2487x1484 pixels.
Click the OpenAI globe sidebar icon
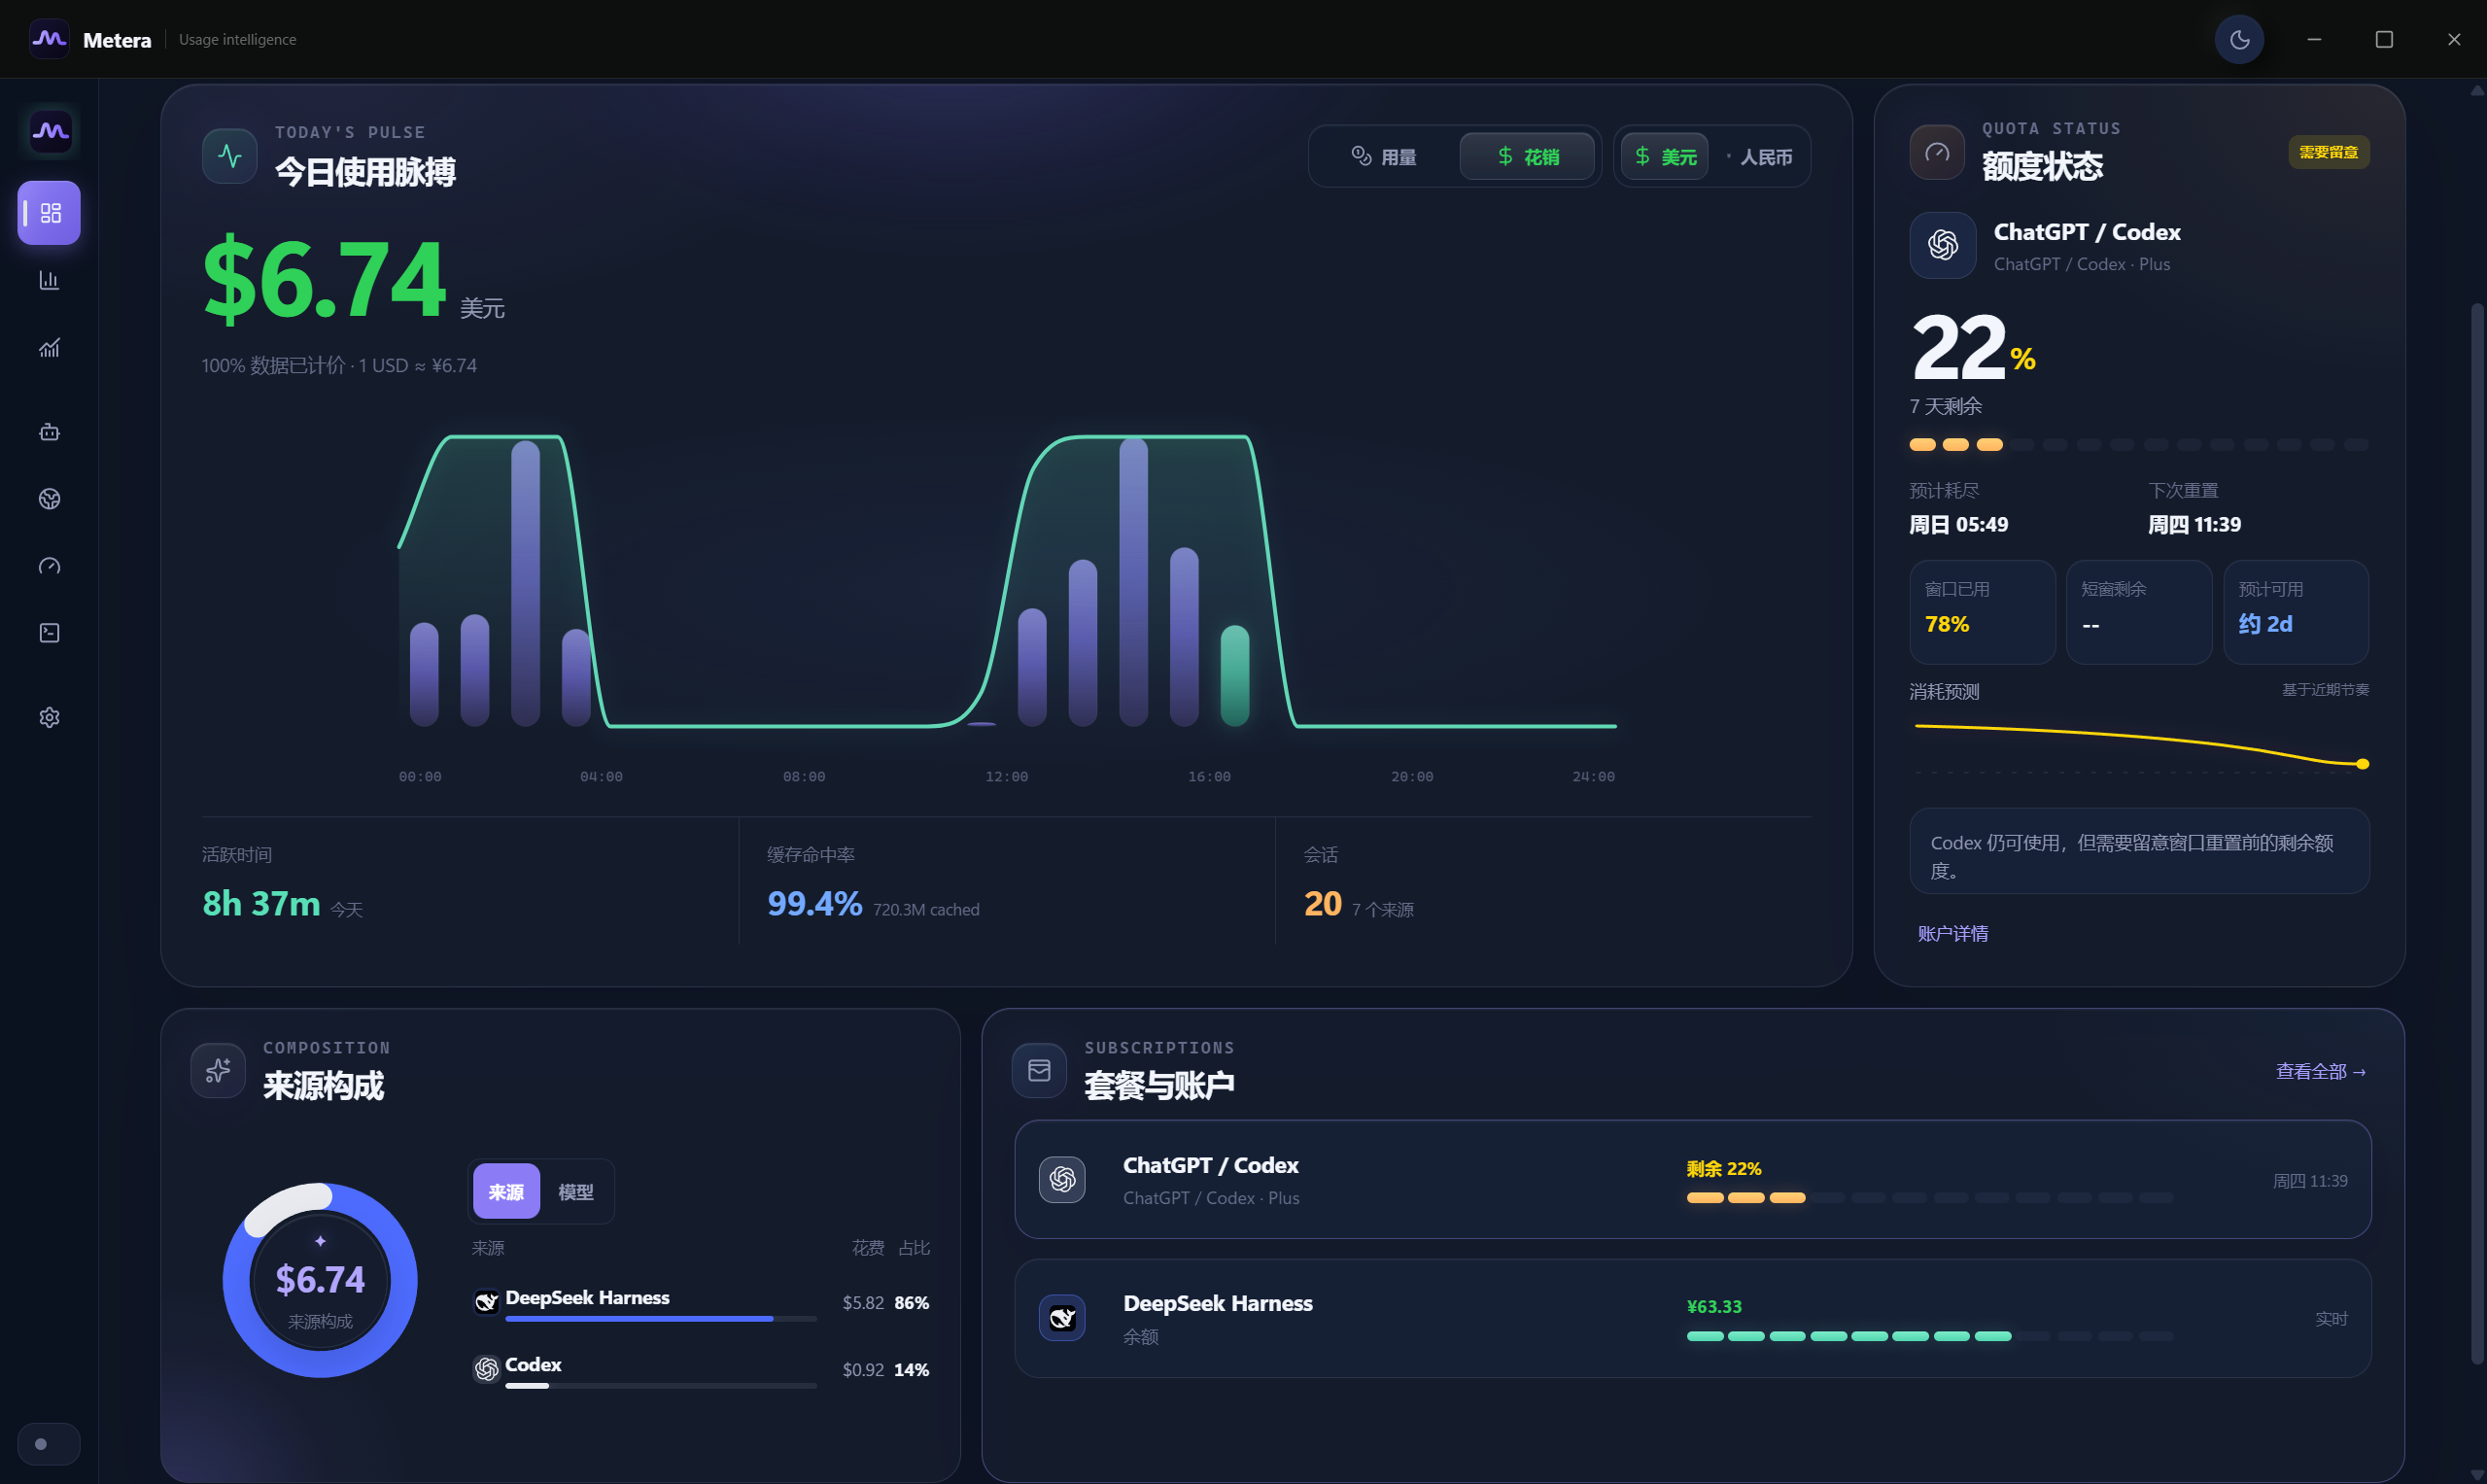tap(49, 499)
